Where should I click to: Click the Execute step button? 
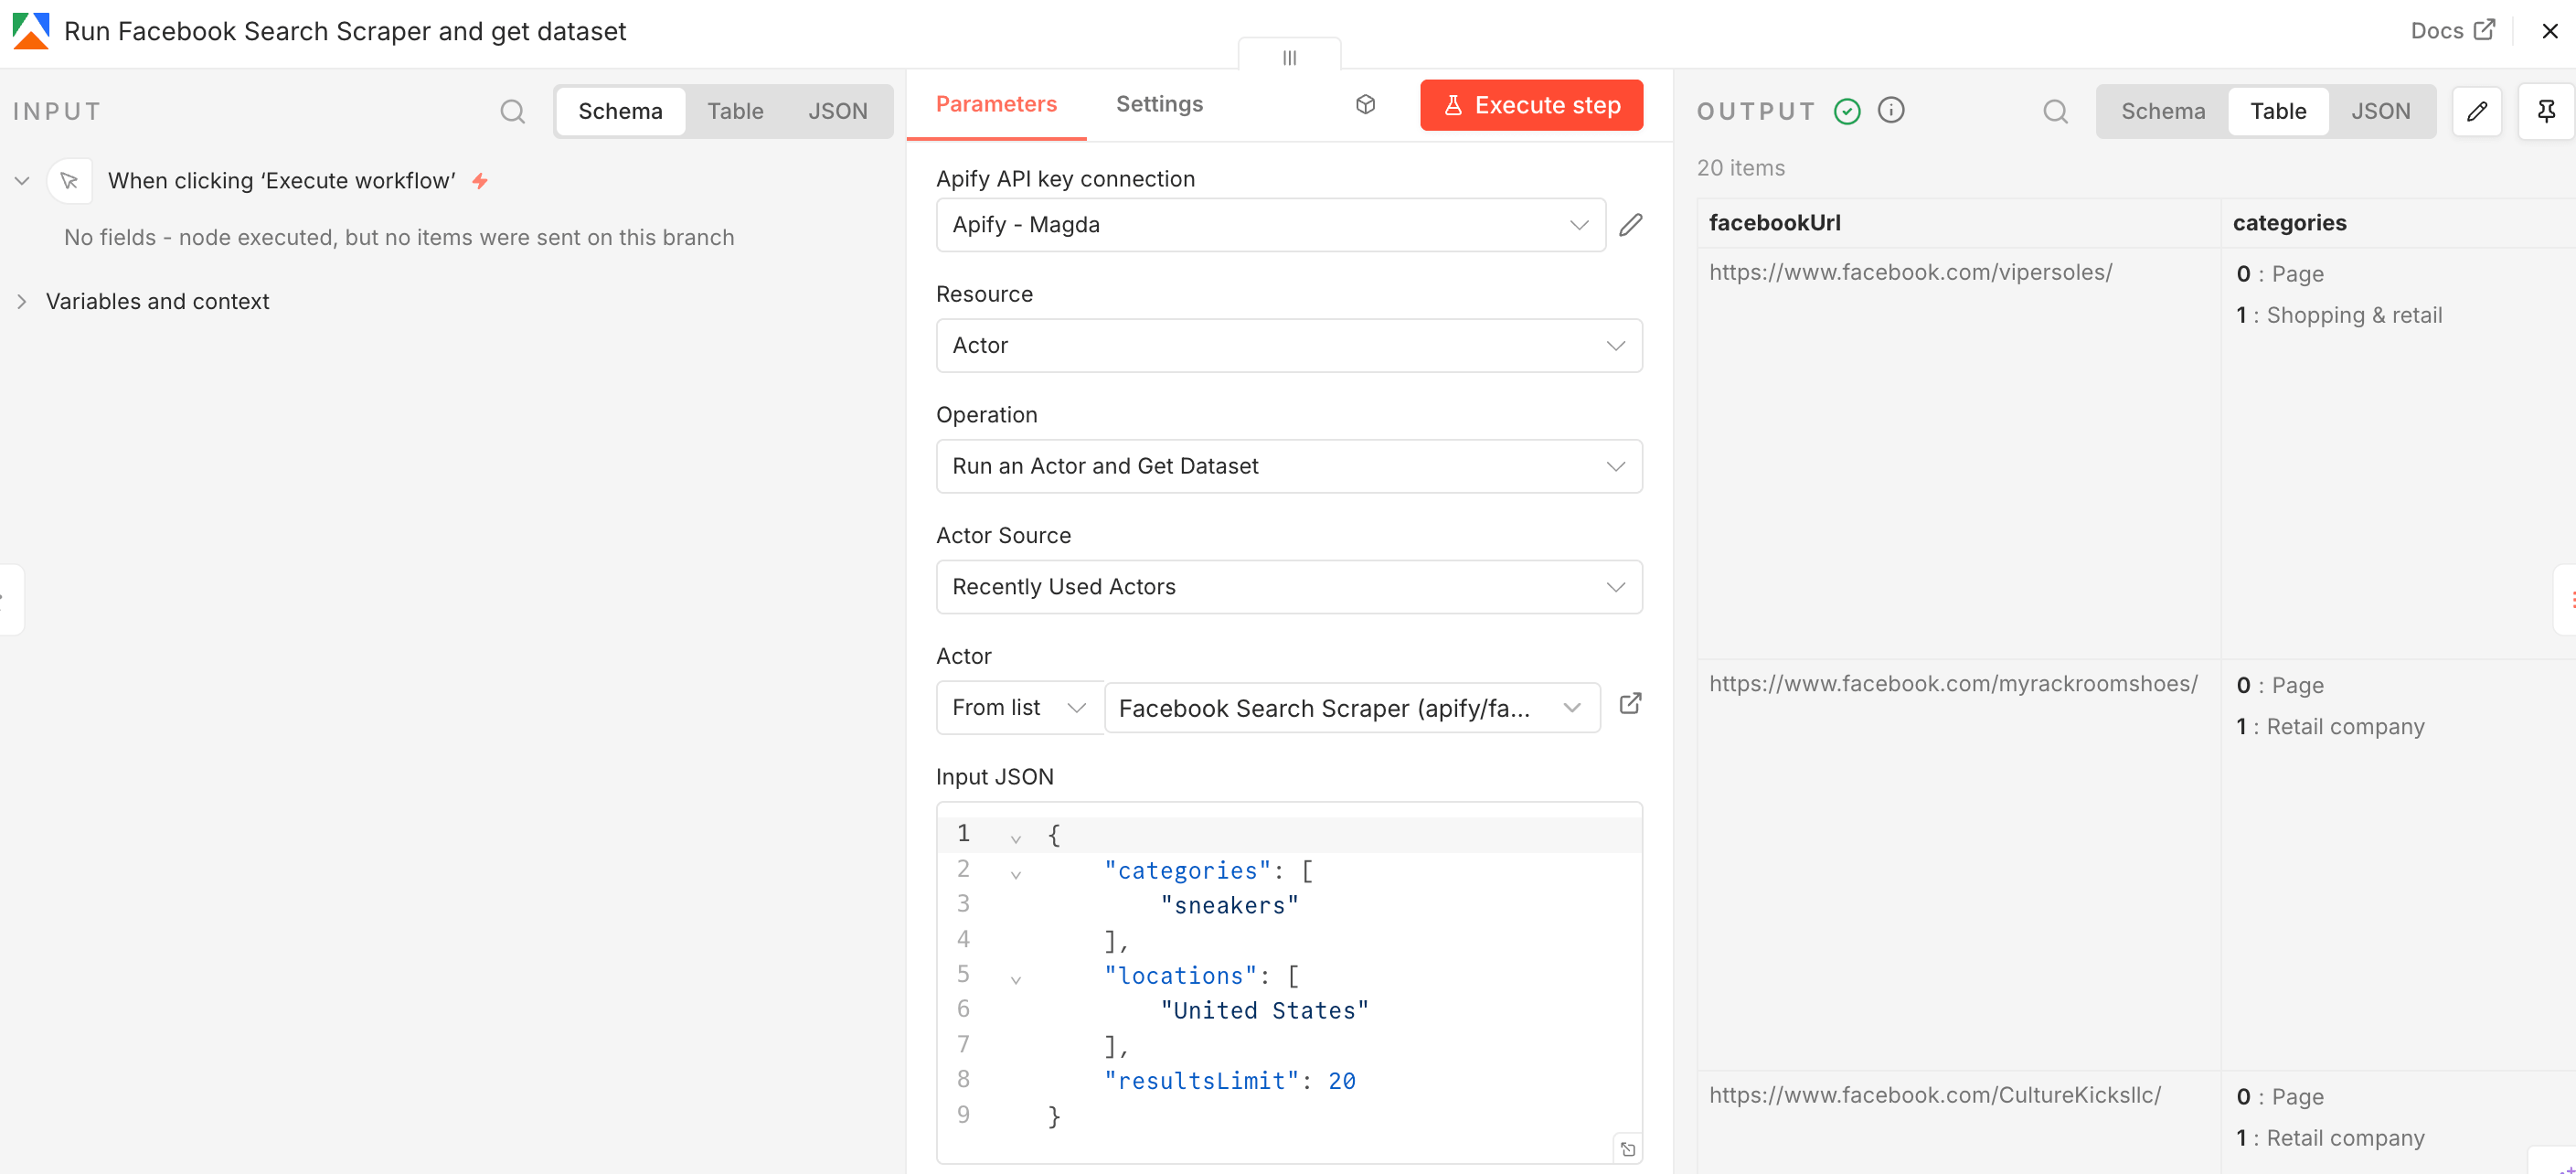point(1531,104)
